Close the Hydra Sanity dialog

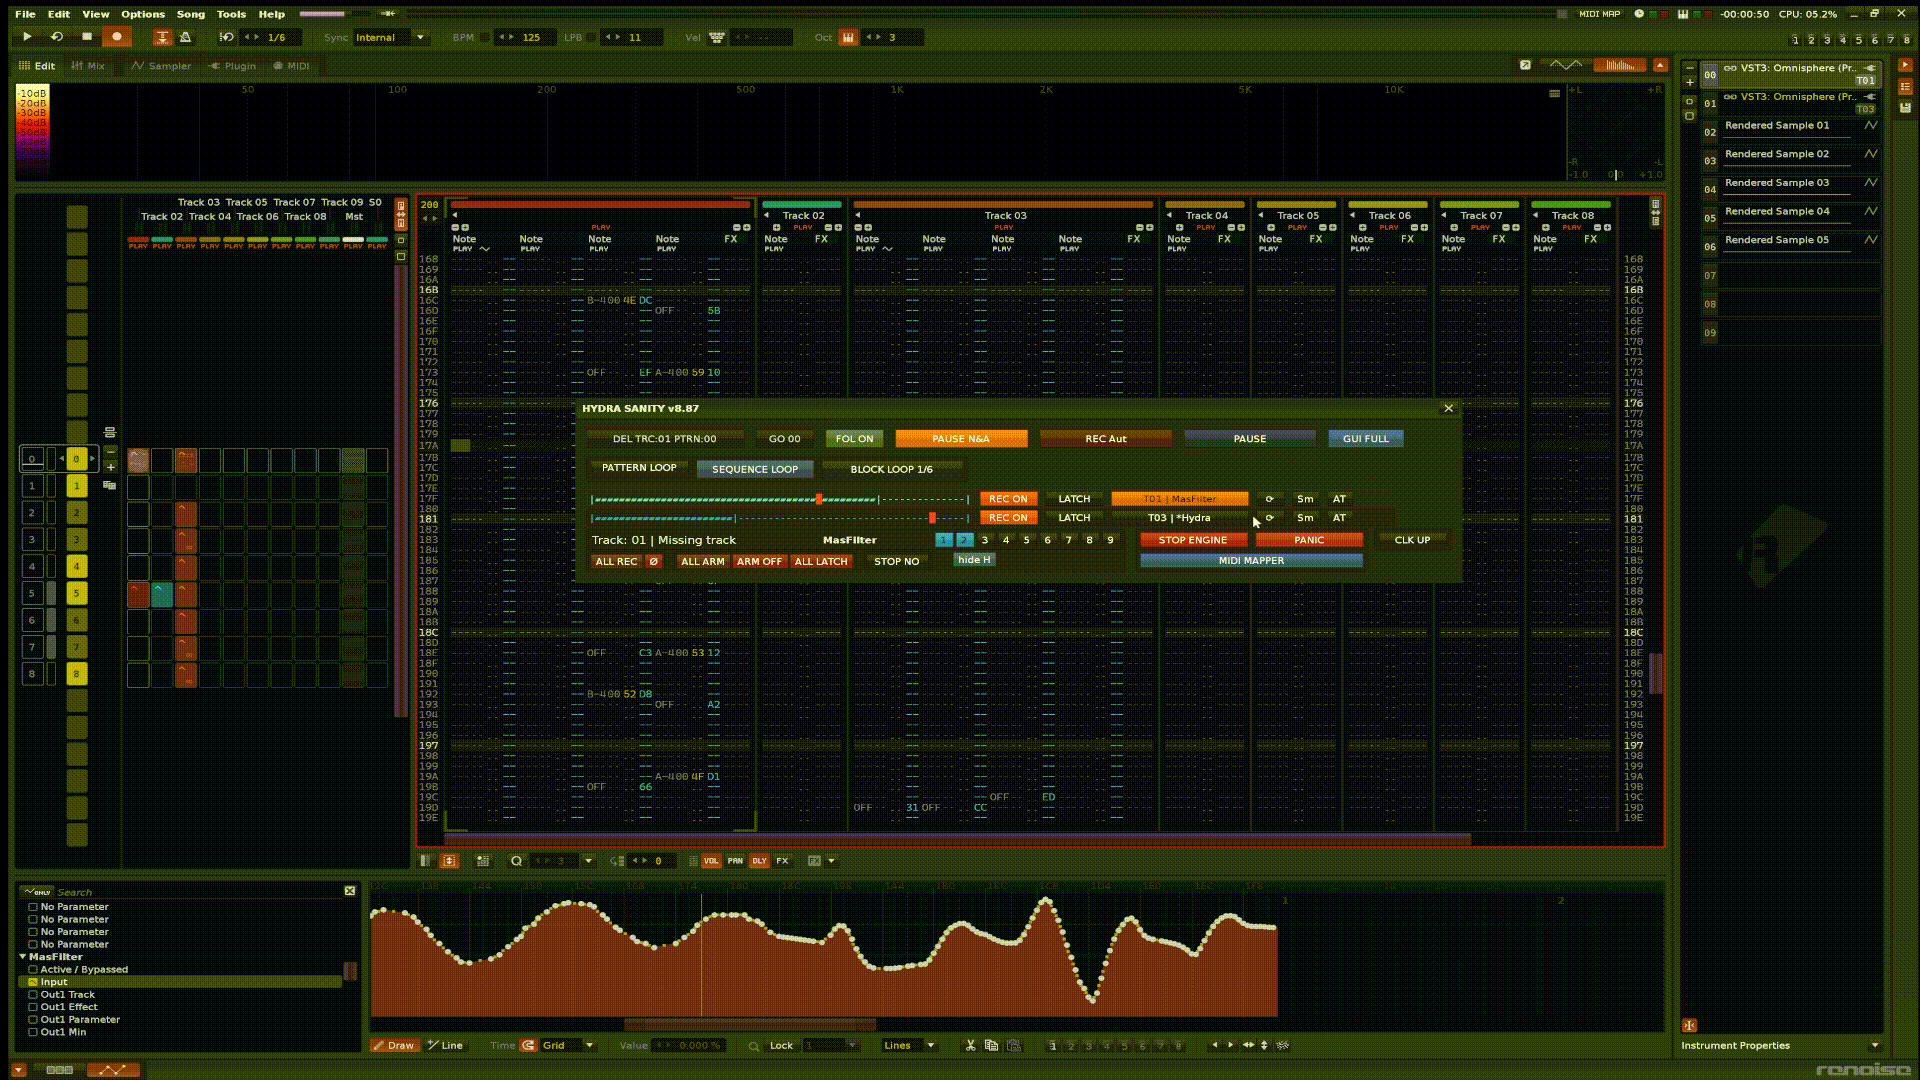(1448, 408)
